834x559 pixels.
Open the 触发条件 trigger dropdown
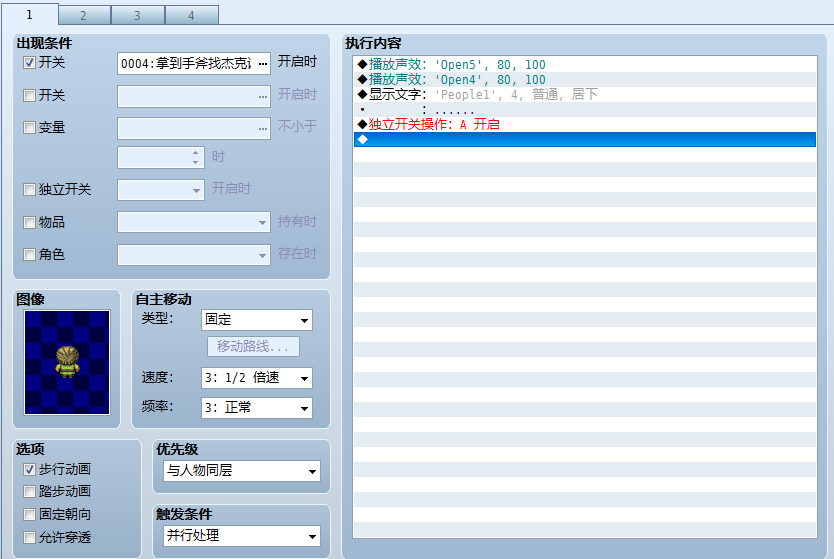pyautogui.click(x=242, y=536)
